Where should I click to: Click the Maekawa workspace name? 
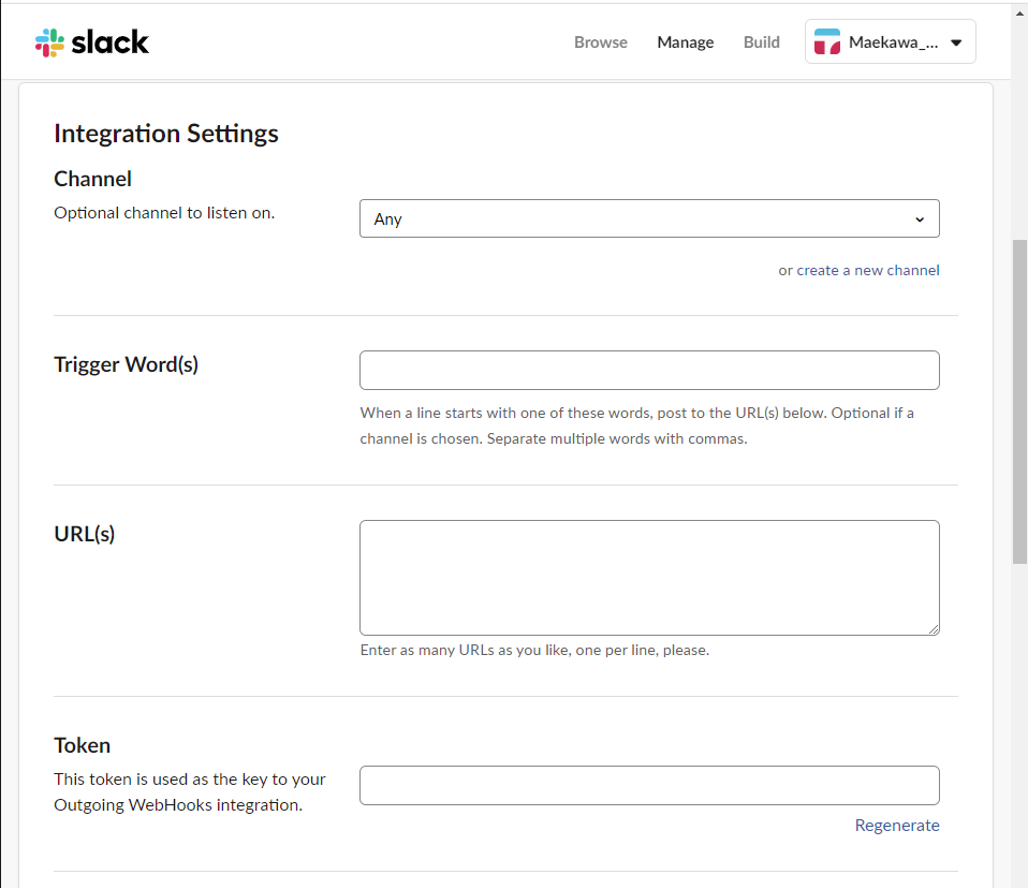pos(893,42)
